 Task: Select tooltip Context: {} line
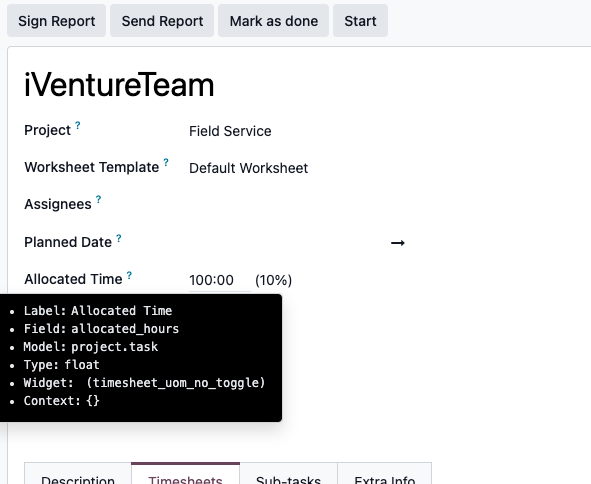tap(61, 401)
